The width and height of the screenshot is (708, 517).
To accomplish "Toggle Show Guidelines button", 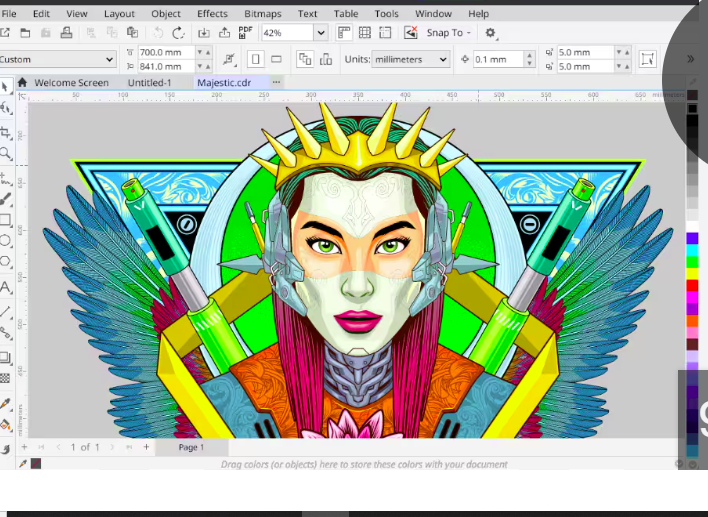I will coord(385,33).
